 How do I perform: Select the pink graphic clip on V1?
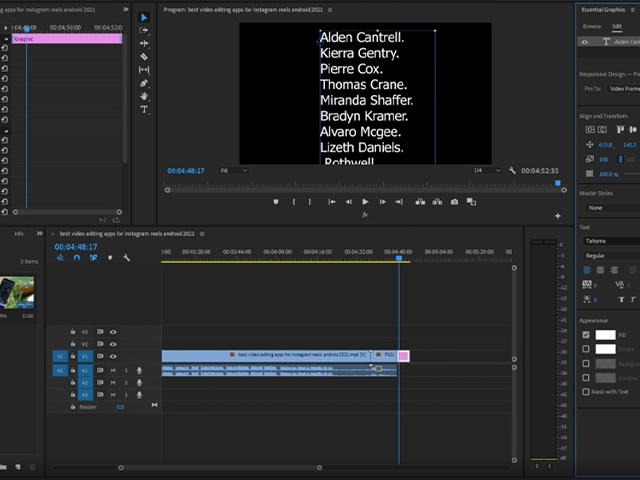(403, 356)
